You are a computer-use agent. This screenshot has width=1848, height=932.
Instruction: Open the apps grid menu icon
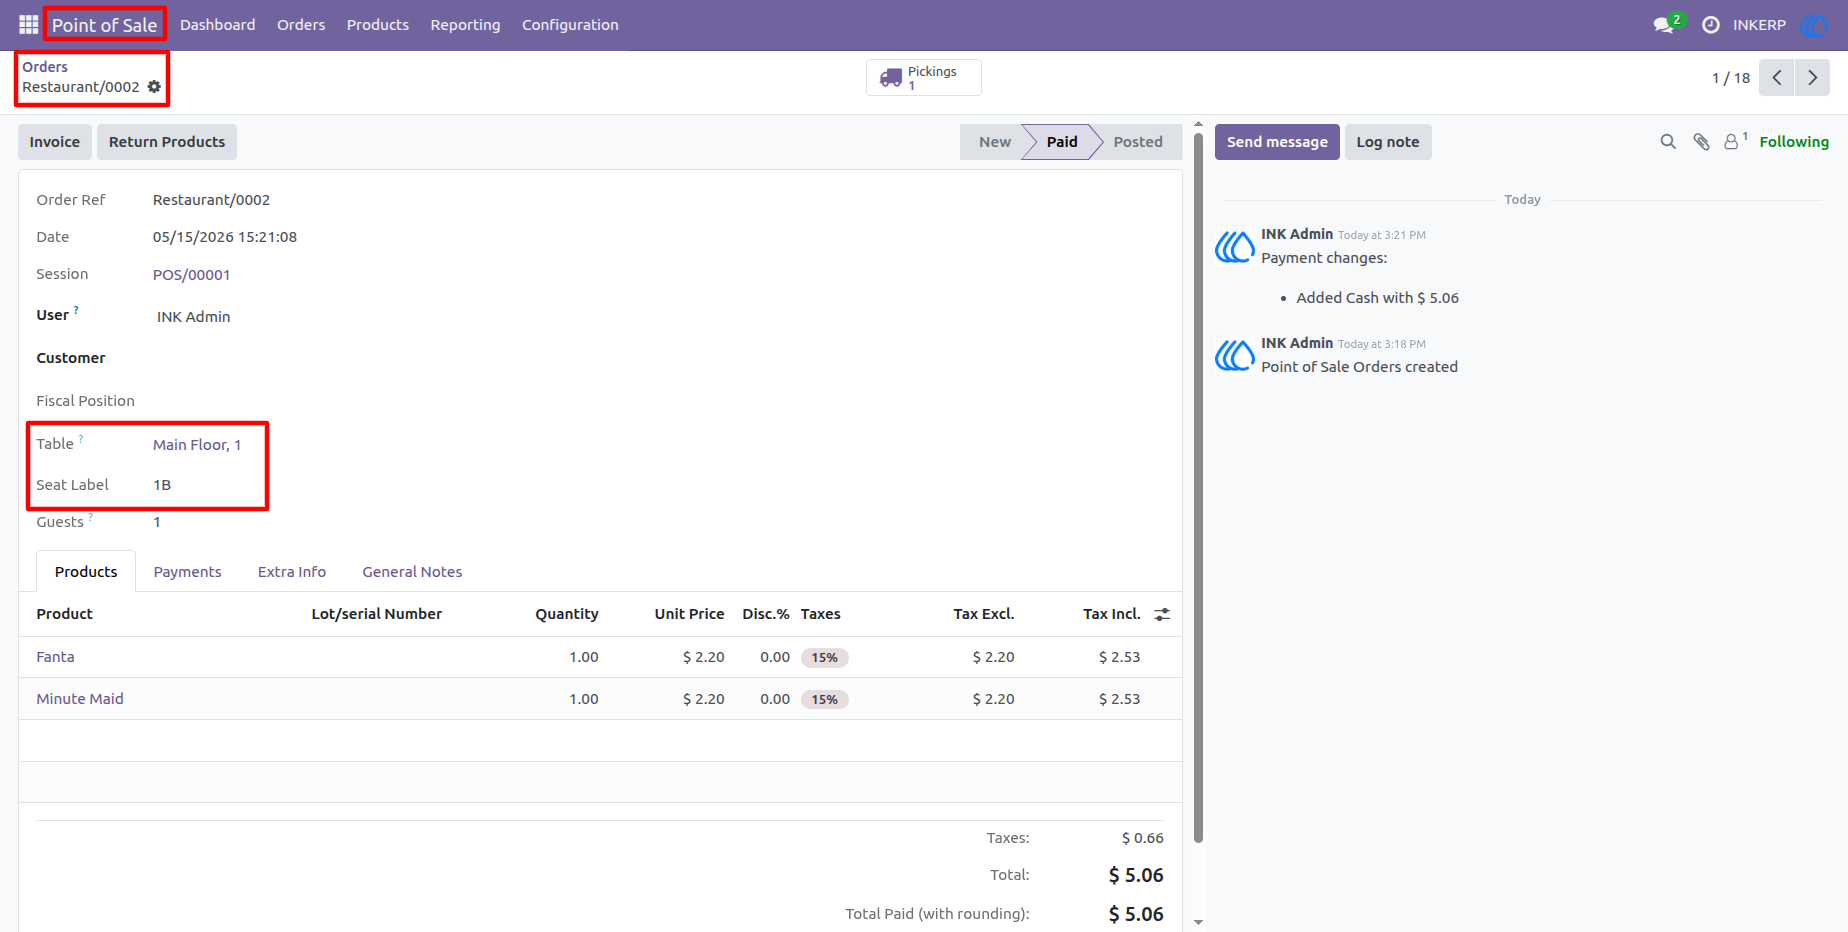tap(28, 24)
